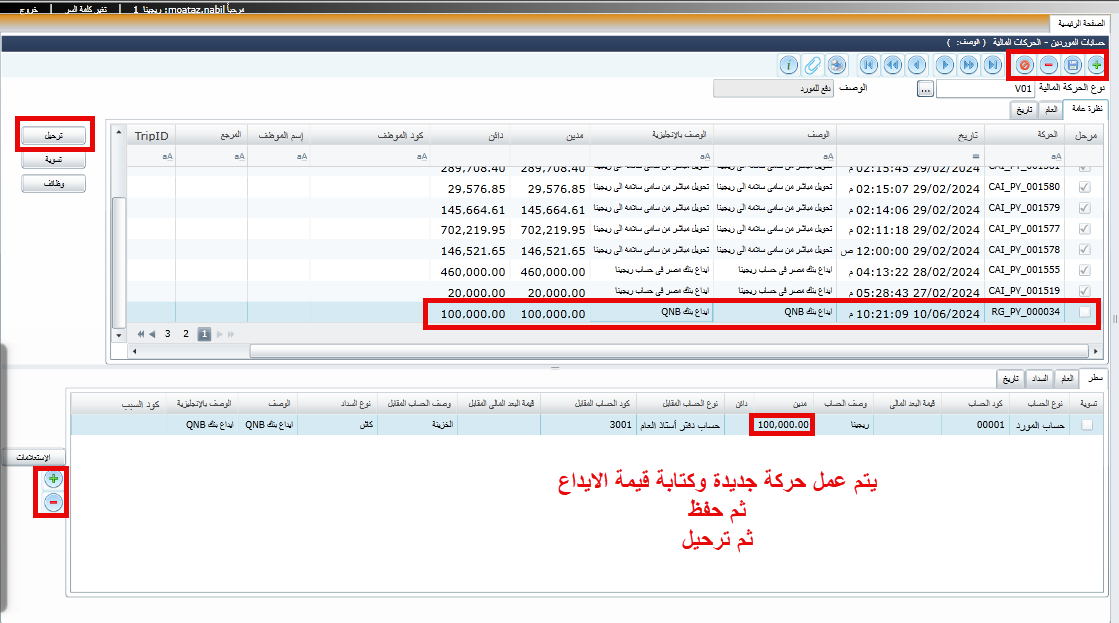Viewport: 1119px width, 623px height.
Task: Click the وظائف button
Action: pyautogui.click(x=54, y=183)
